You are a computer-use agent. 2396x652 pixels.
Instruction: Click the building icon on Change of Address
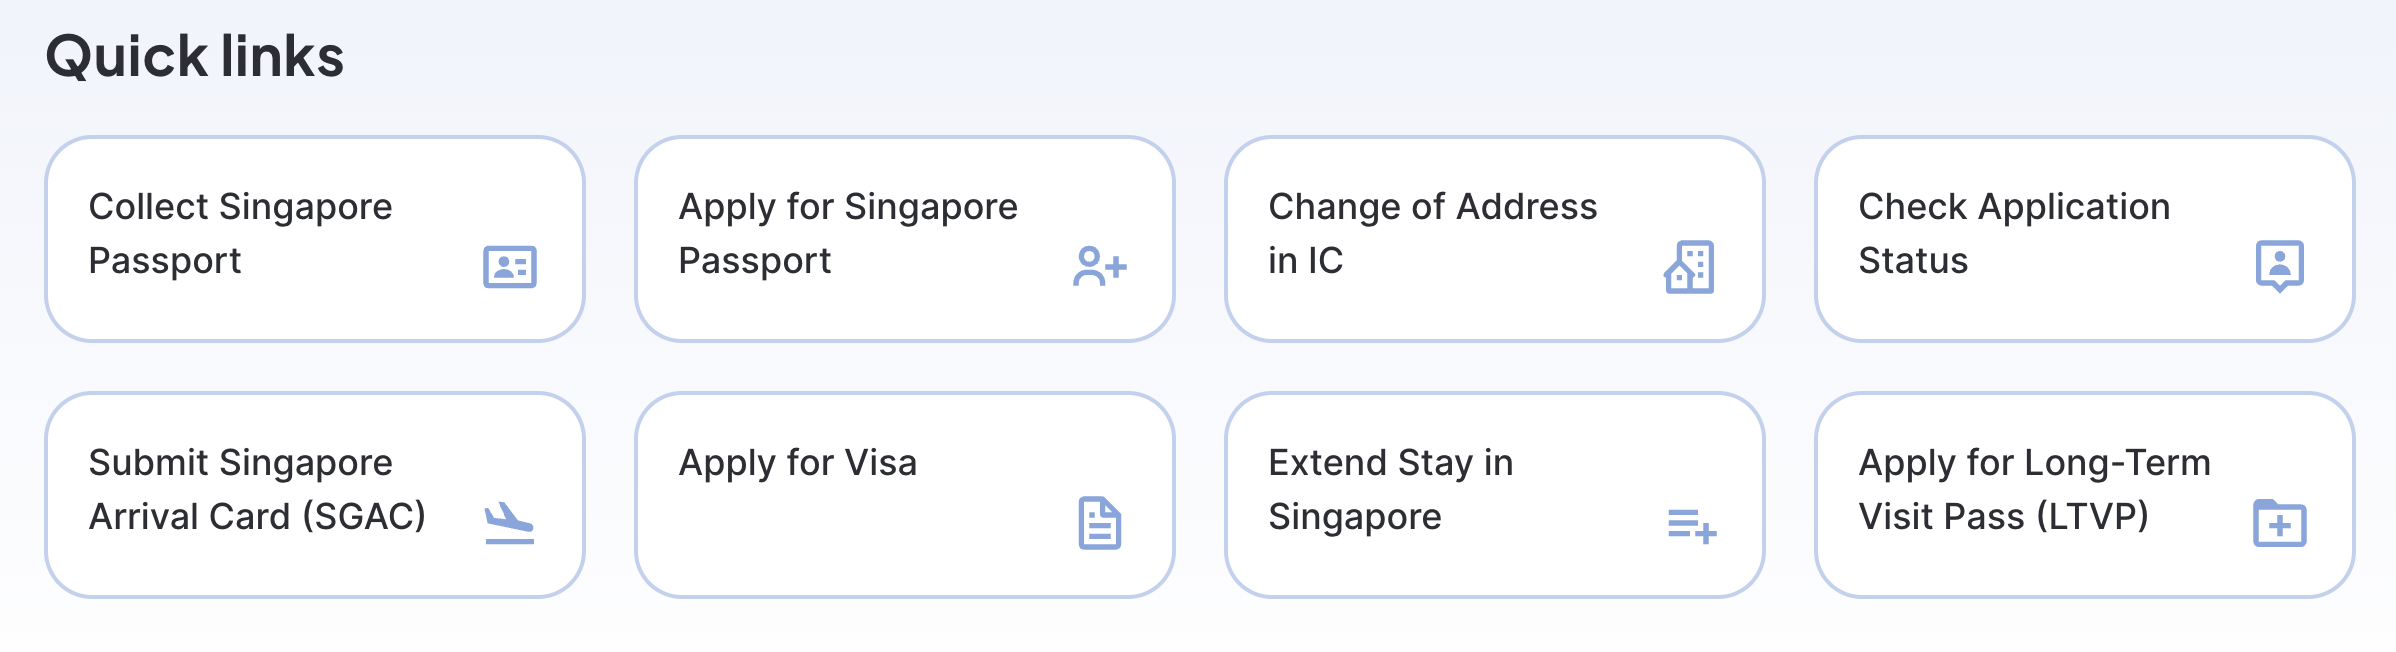(1689, 267)
